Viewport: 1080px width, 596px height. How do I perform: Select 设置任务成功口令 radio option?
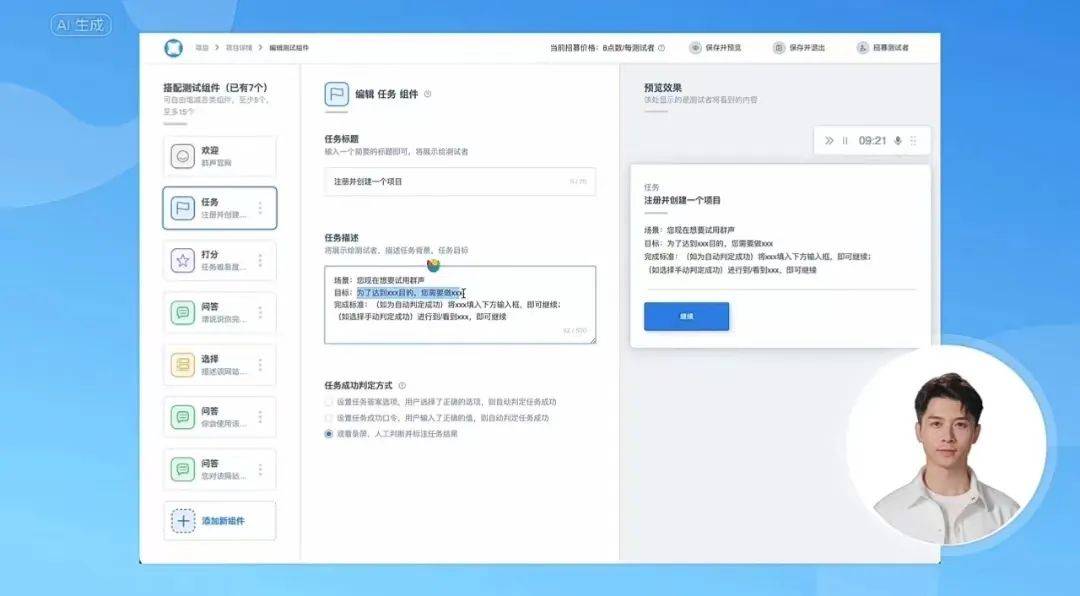click(329, 418)
